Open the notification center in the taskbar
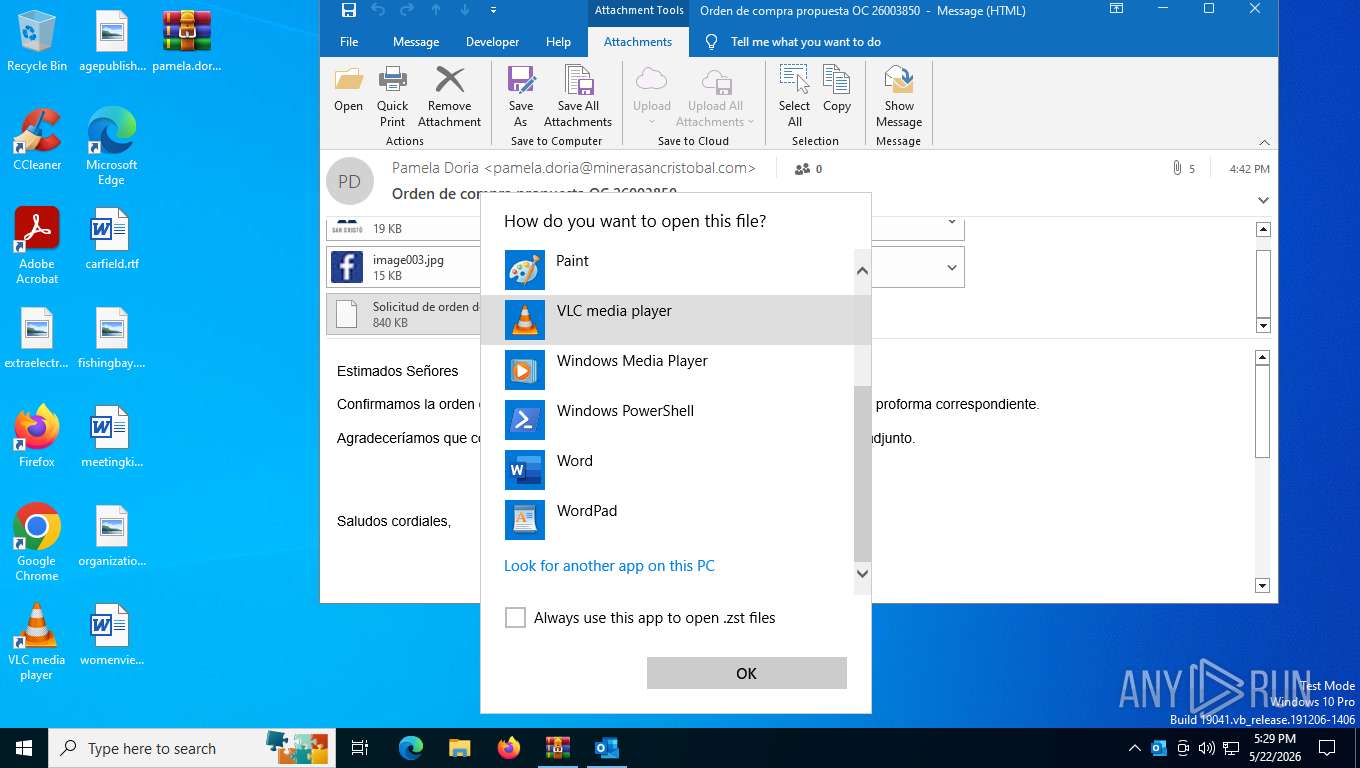The width and height of the screenshot is (1360, 768). [1327, 748]
